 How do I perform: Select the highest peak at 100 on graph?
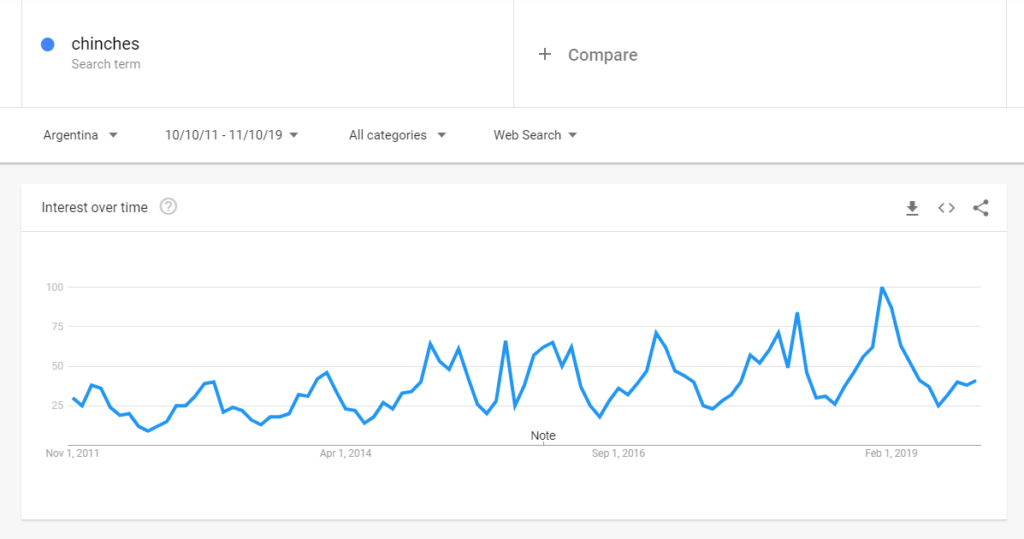(x=882, y=287)
